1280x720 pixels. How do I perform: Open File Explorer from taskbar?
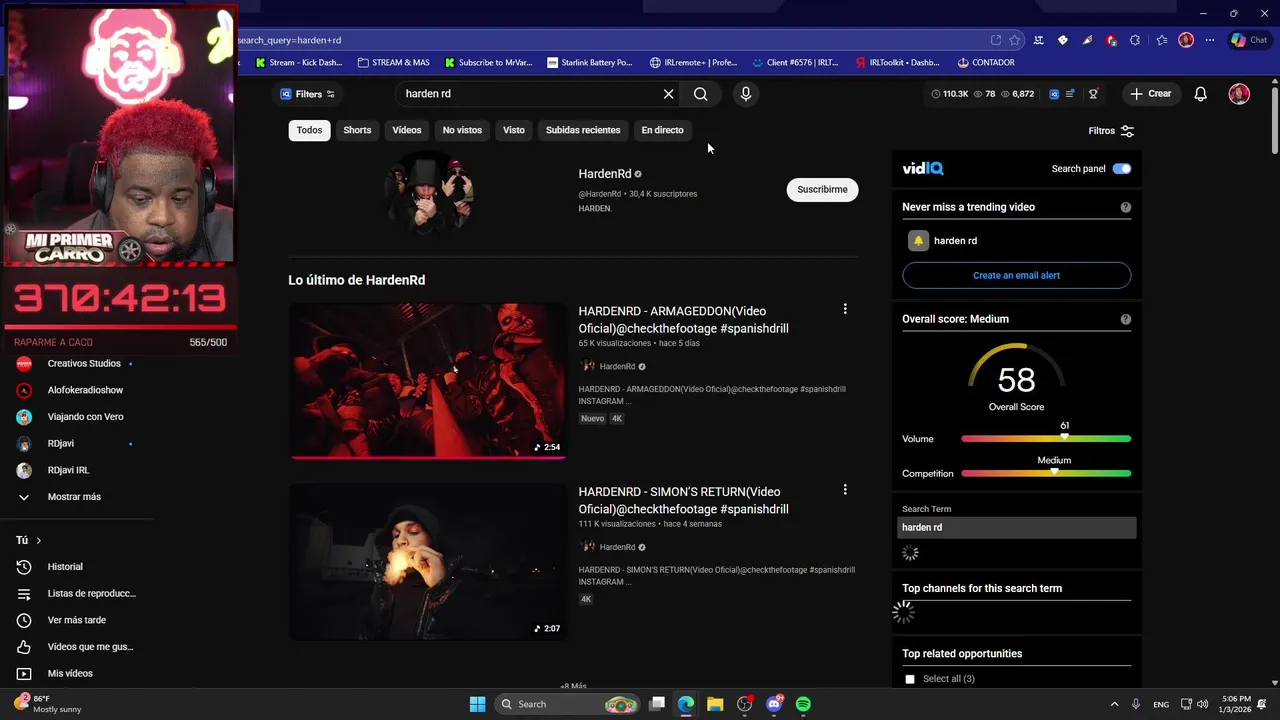pos(715,704)
